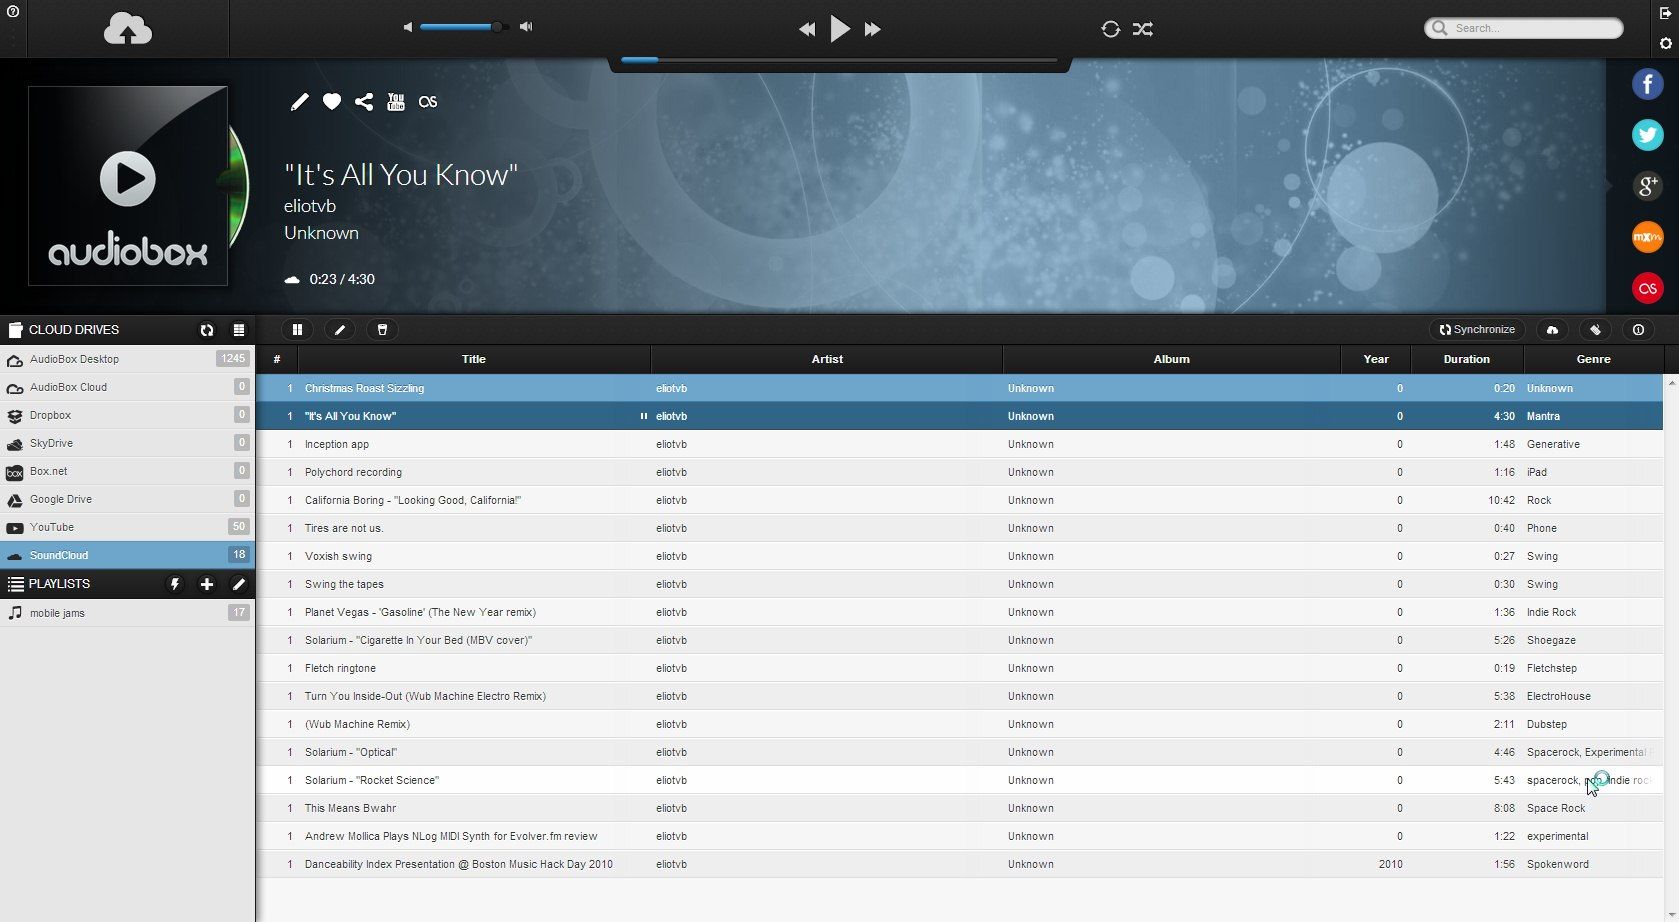Share the current track
Image resolution: width=1679 pixels, height=922 pixels.
click(x=364, y=101)
